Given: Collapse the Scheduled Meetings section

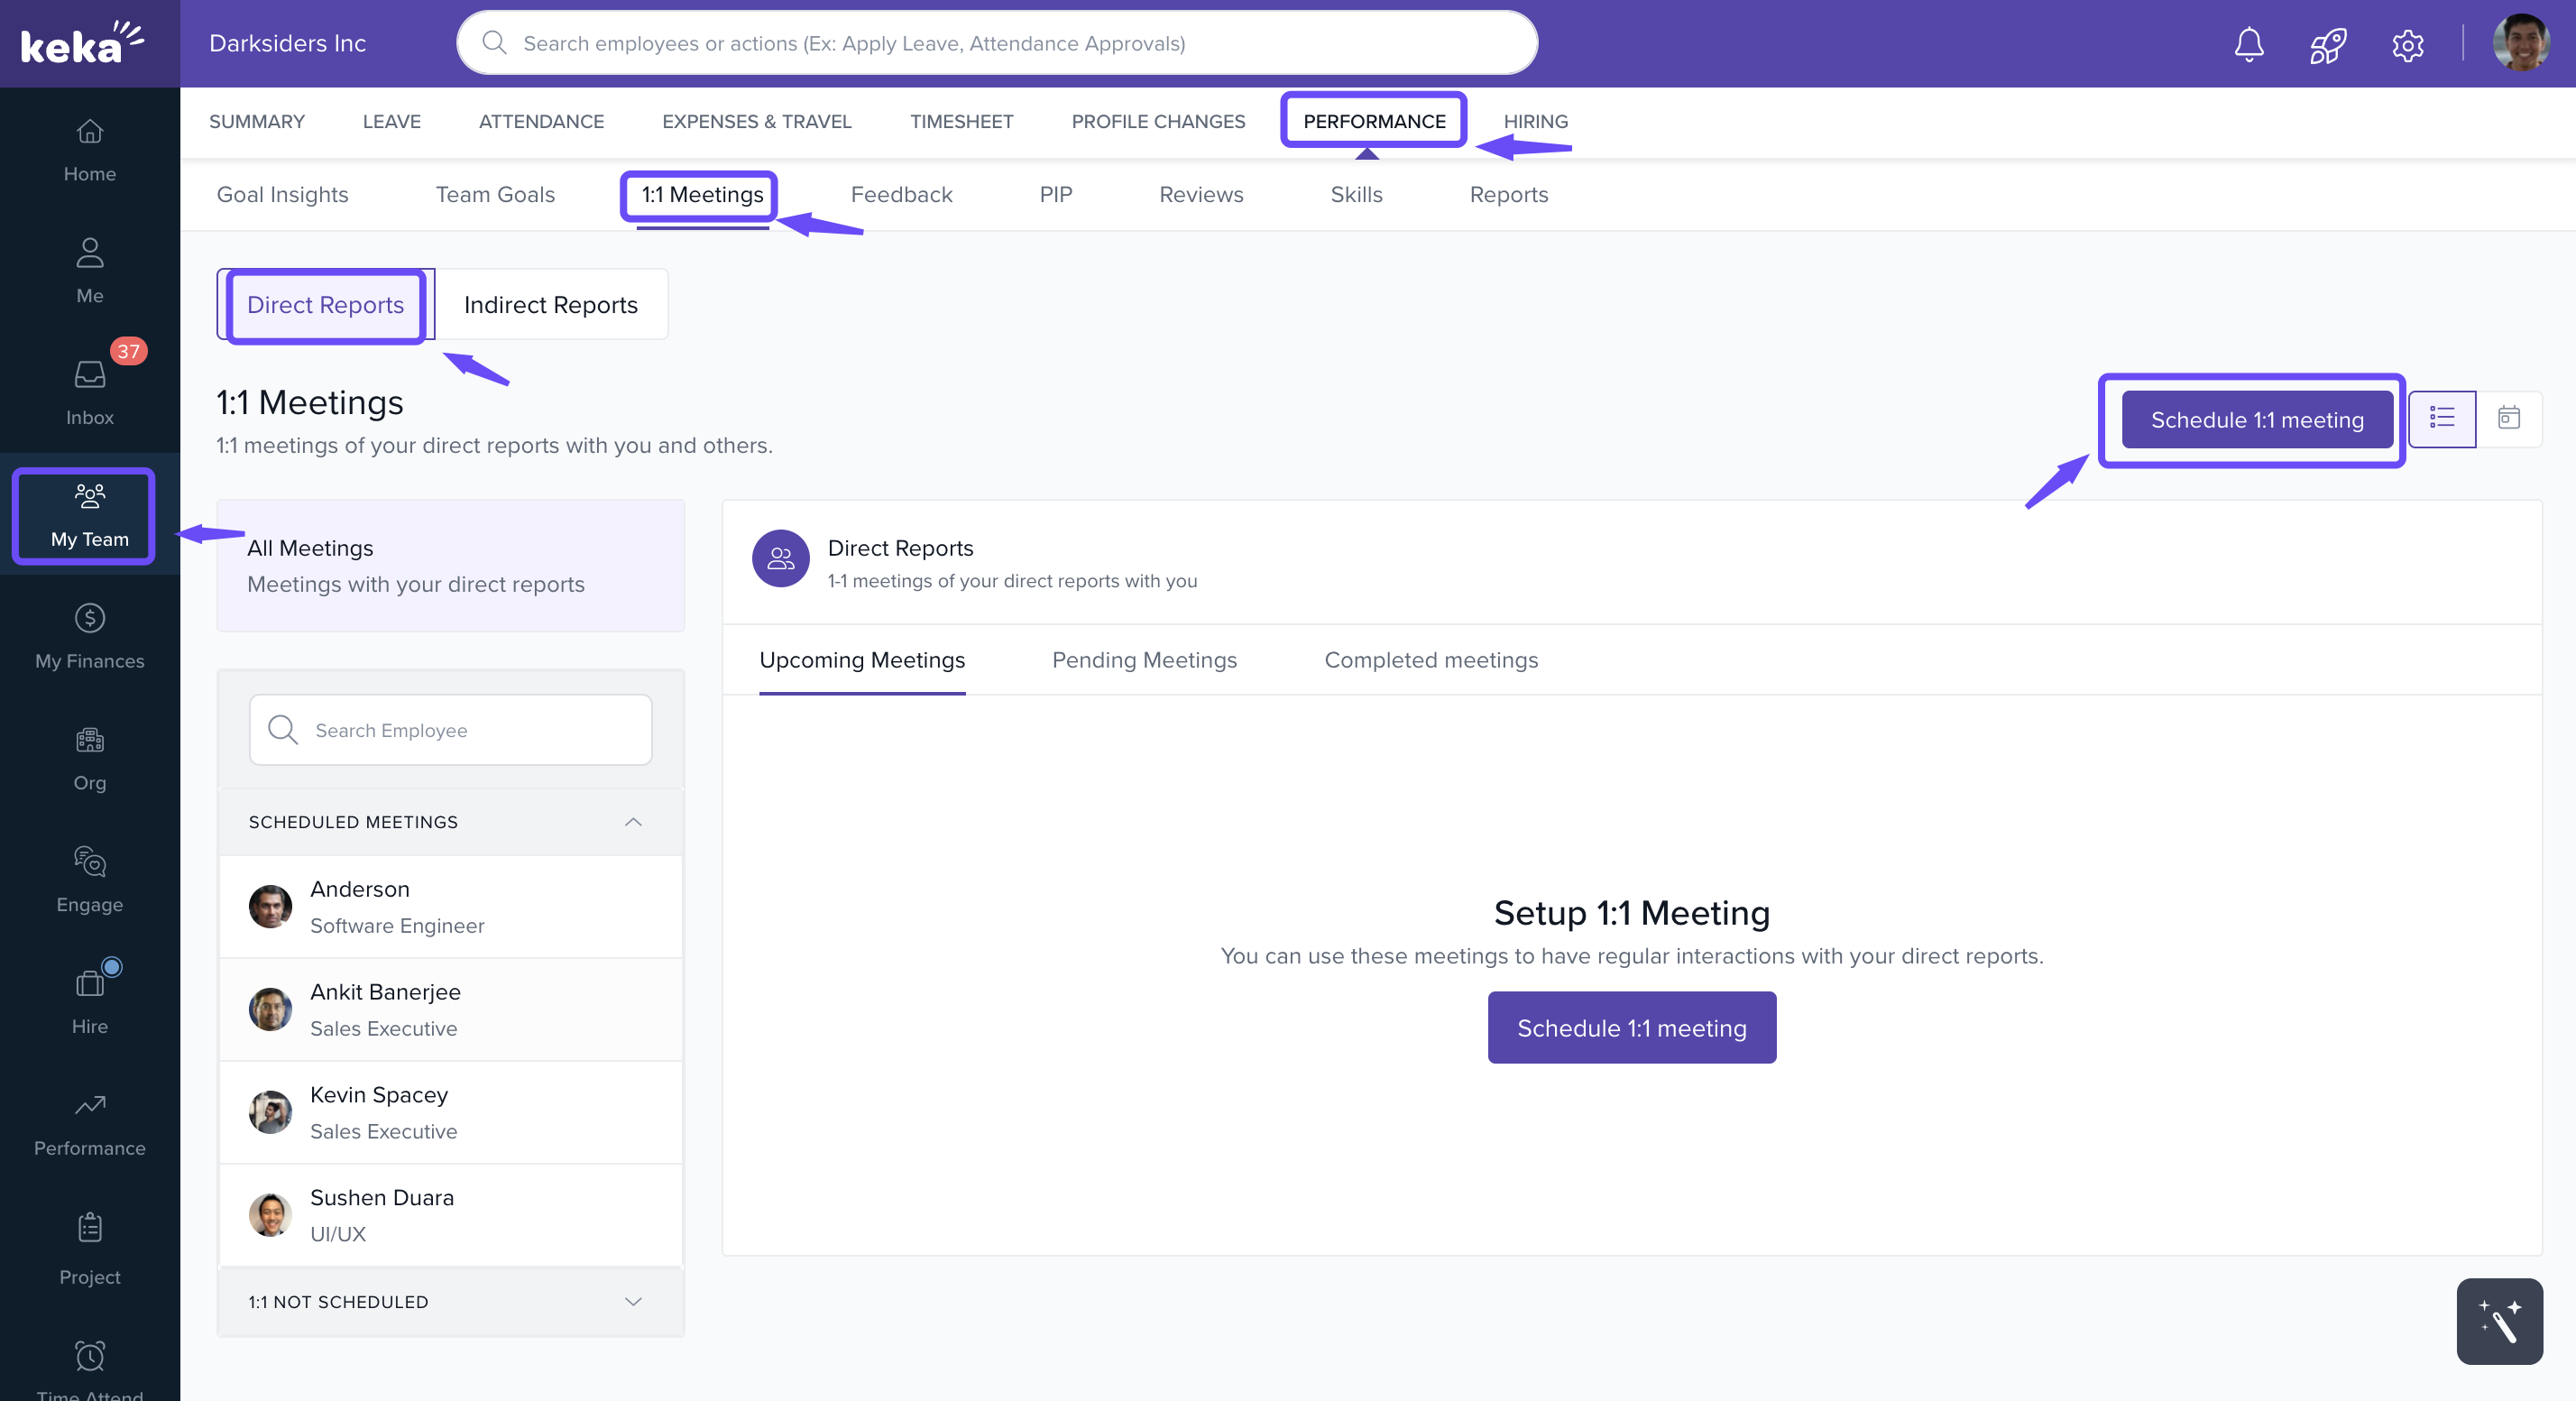Looking at the screenshot, I should point(633,821).
